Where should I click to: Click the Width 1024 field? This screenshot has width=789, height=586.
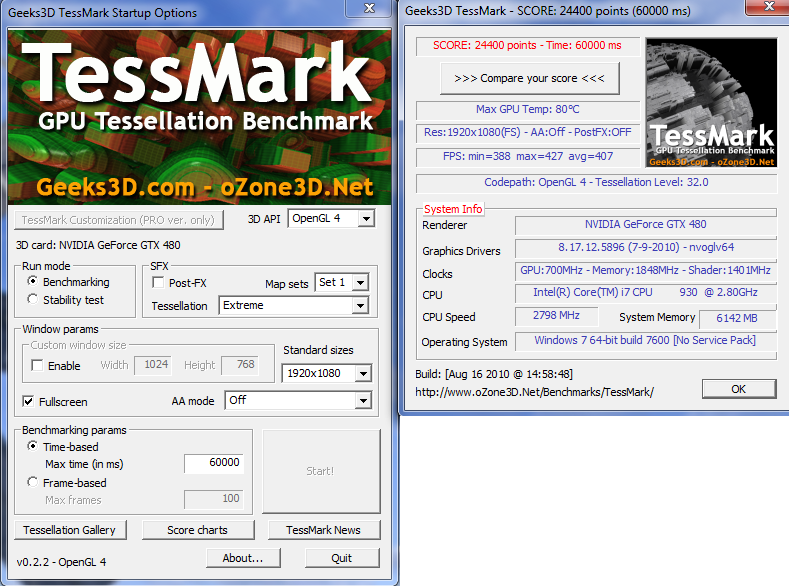153,365
